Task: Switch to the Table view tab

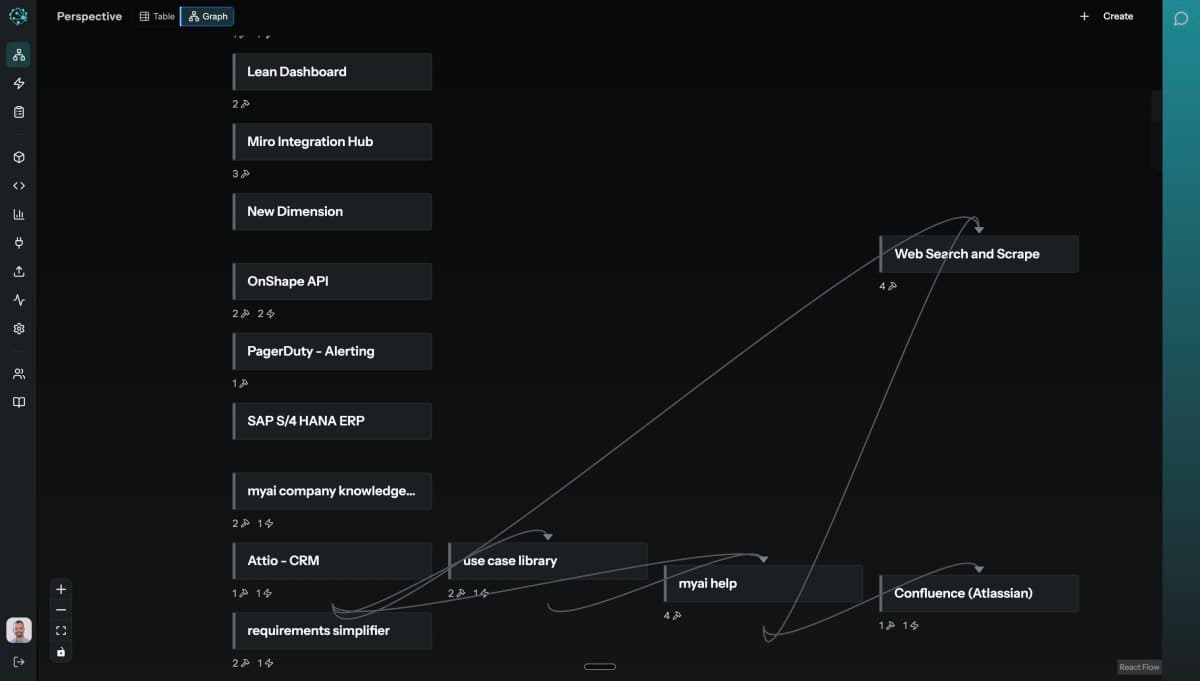Action: [156, 16]
